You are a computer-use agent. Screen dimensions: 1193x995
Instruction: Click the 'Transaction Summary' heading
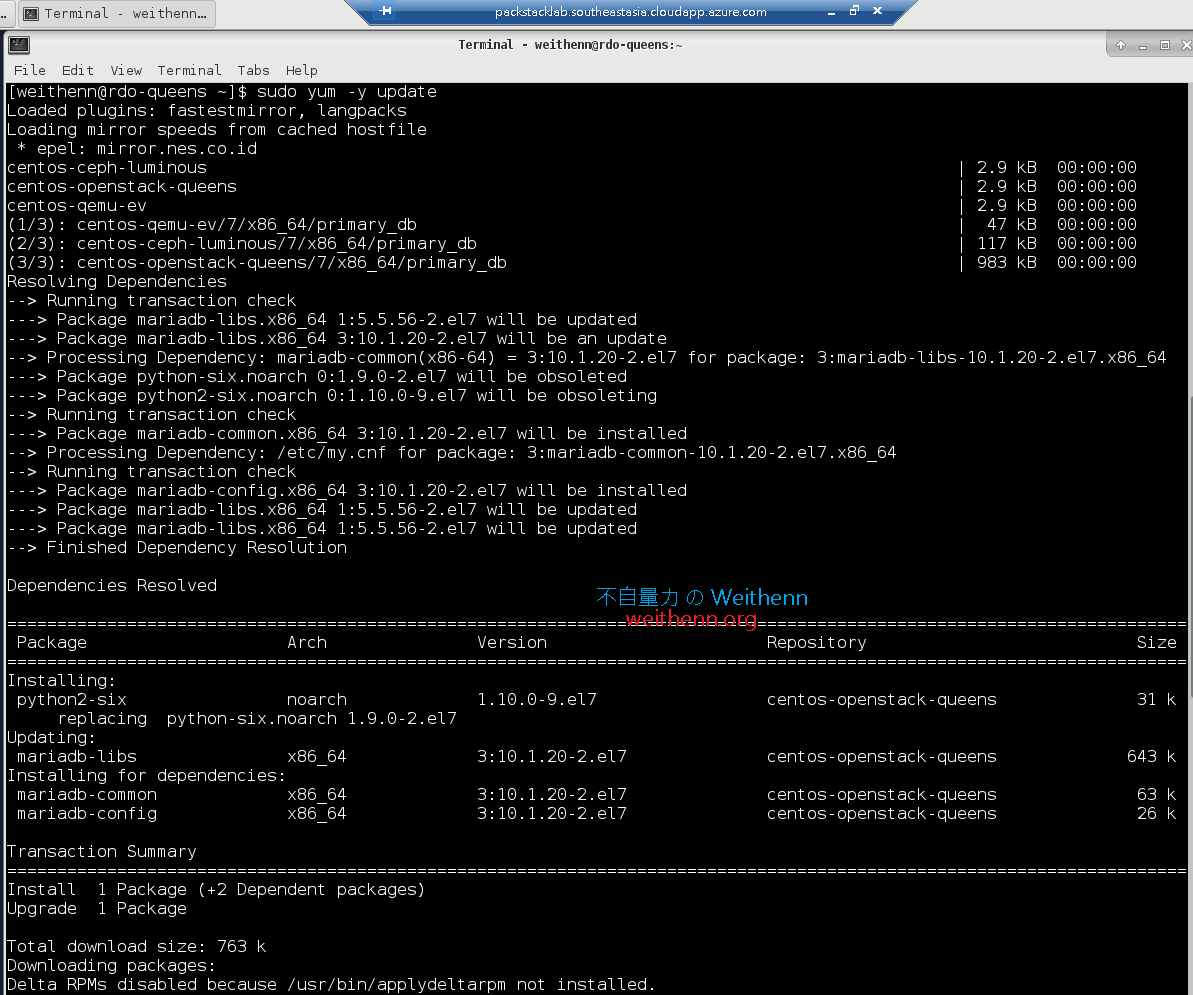[101, 852]
